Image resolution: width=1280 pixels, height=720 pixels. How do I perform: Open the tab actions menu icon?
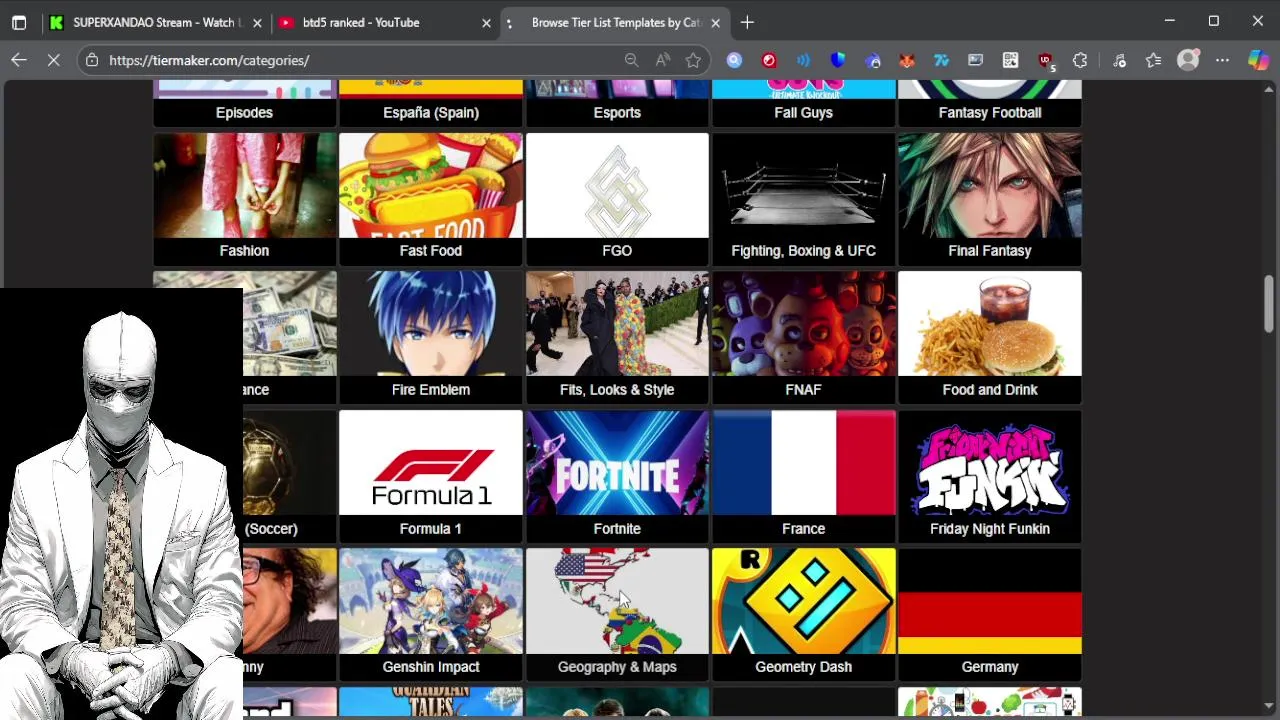tap(19, 22)
